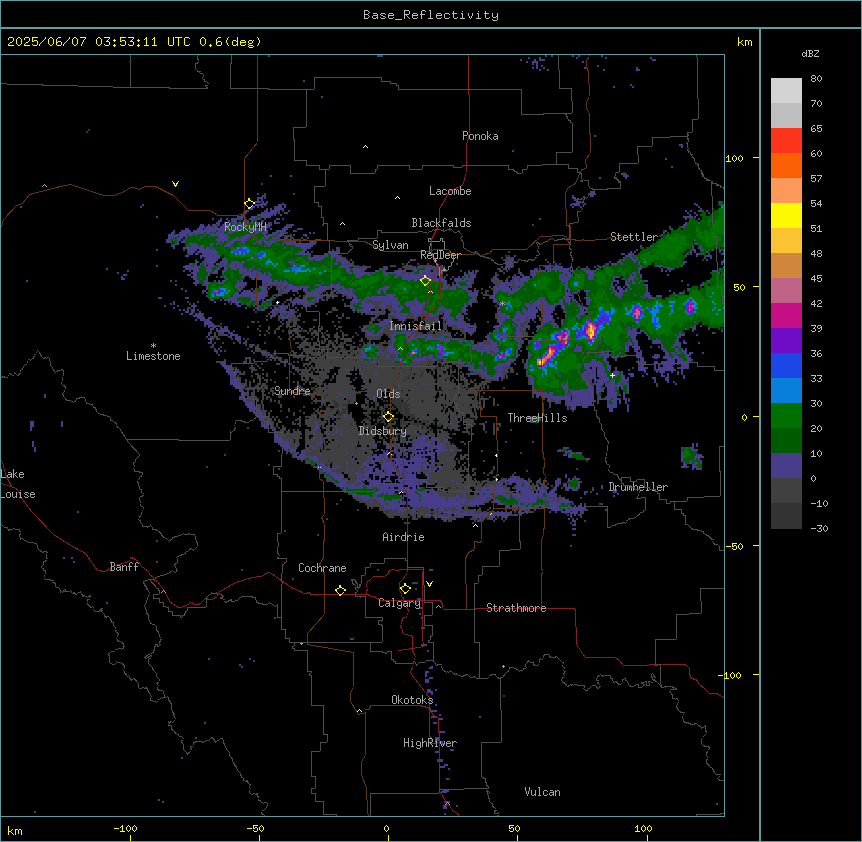Select the HighRiver map label
This screenshot has height=842, width=862.
tap(430, 743)
